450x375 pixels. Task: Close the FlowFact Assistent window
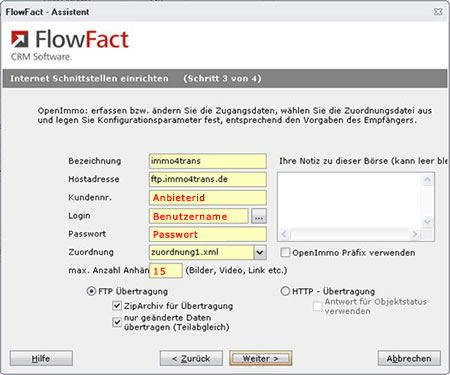[438, 12]
